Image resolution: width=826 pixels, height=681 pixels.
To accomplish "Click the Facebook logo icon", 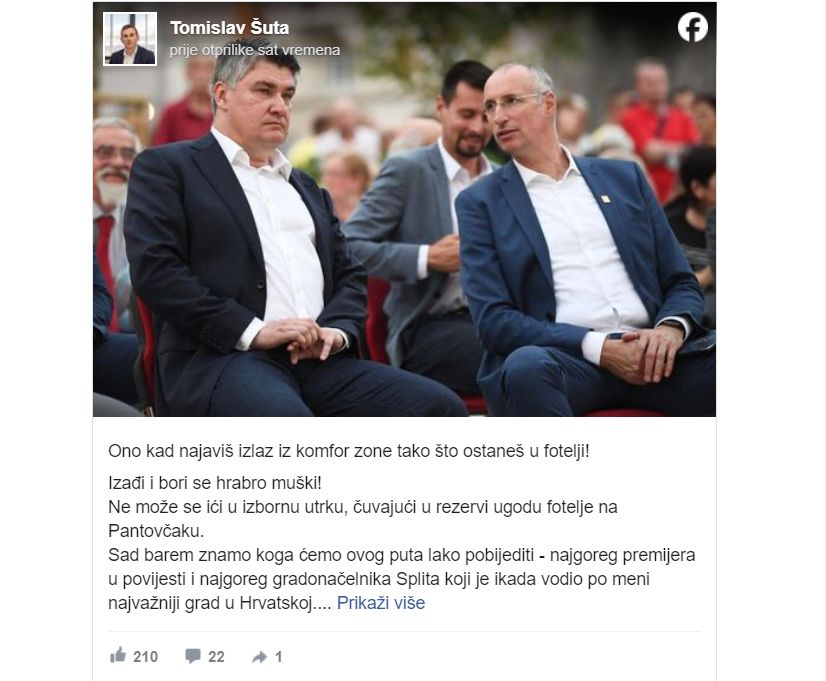I will (692, 27).
